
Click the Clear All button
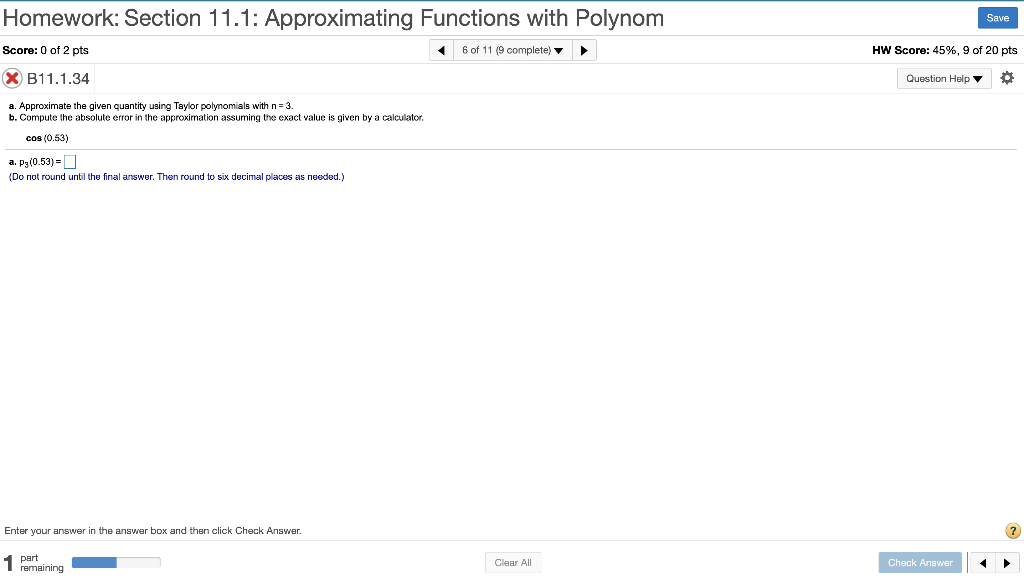click(512, 562)
